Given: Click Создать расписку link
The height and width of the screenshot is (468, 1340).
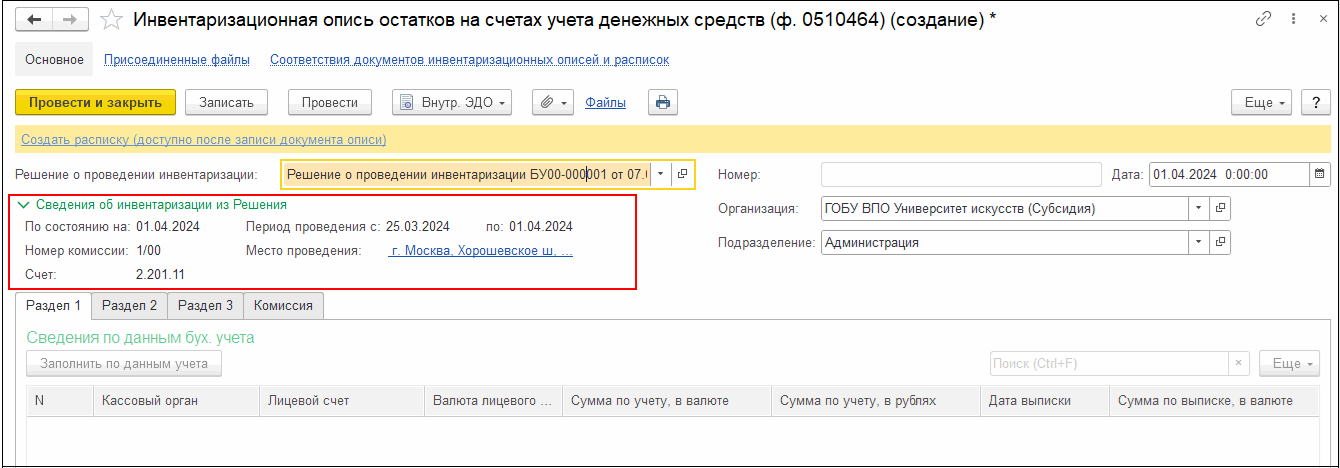Looking at the screenshot, I should pos(203,140).
